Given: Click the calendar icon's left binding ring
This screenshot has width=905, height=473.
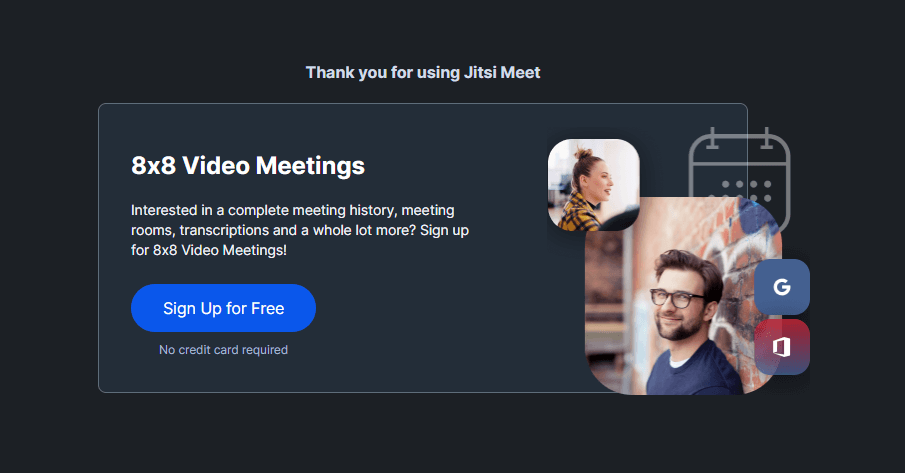Looking at the screenshot, I should tap(713, 138).
